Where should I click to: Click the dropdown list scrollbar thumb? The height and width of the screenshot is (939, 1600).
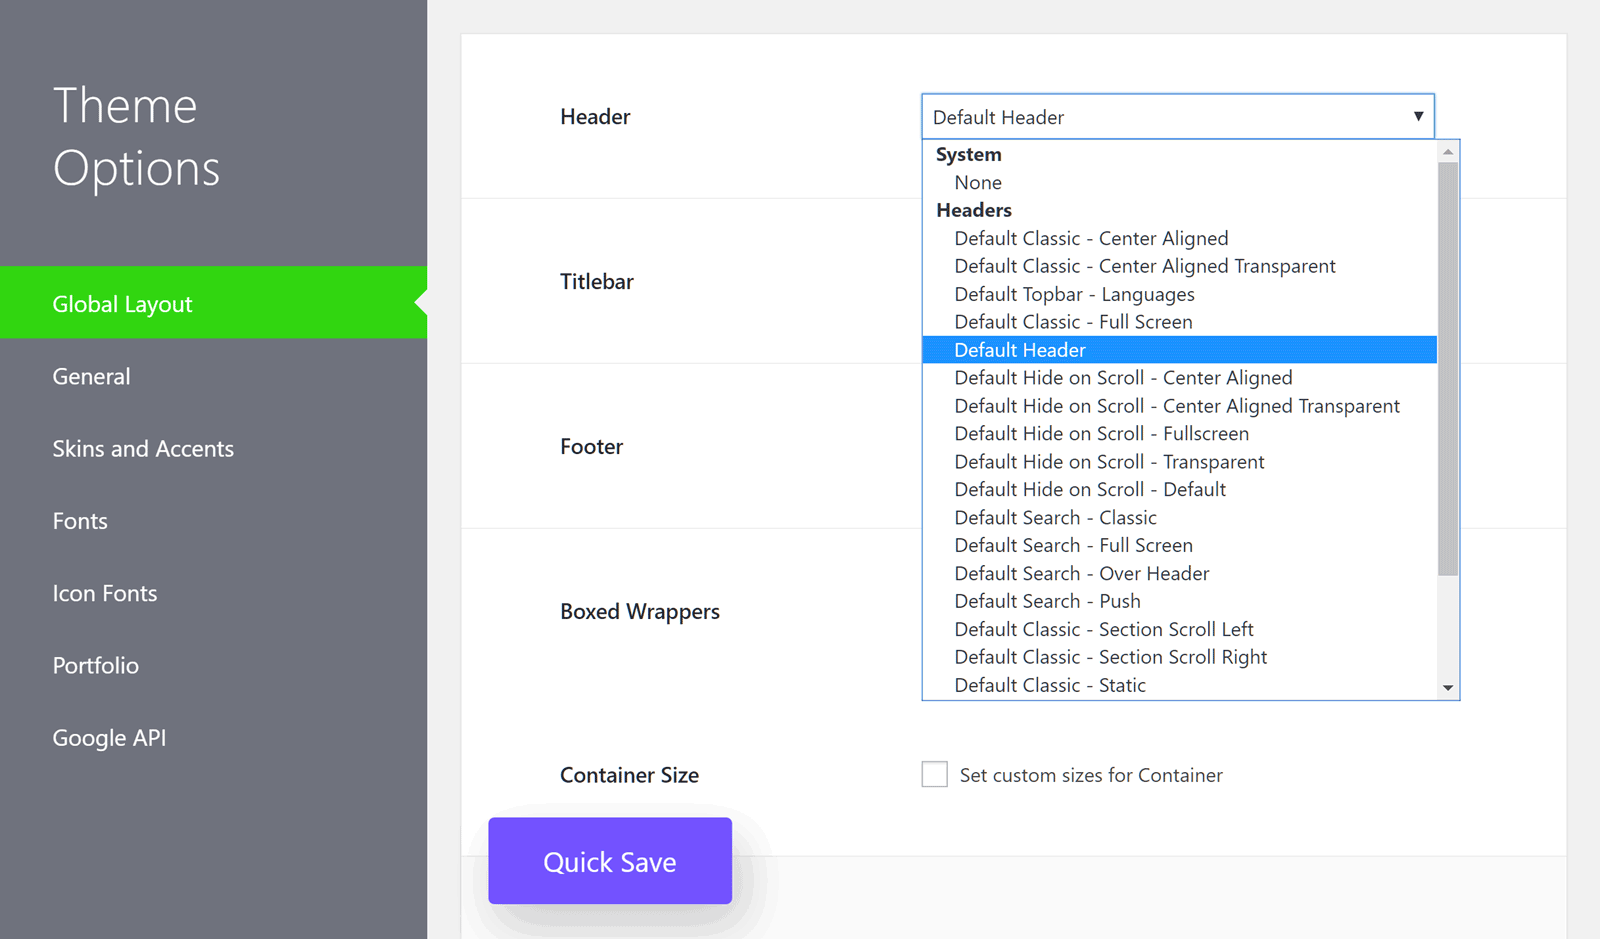[x=1447, y=368]
